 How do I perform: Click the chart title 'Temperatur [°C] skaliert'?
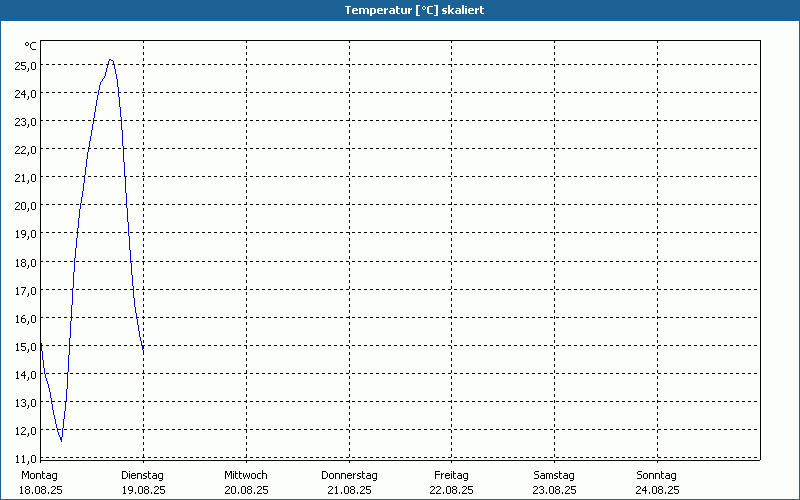pos(414,10)
